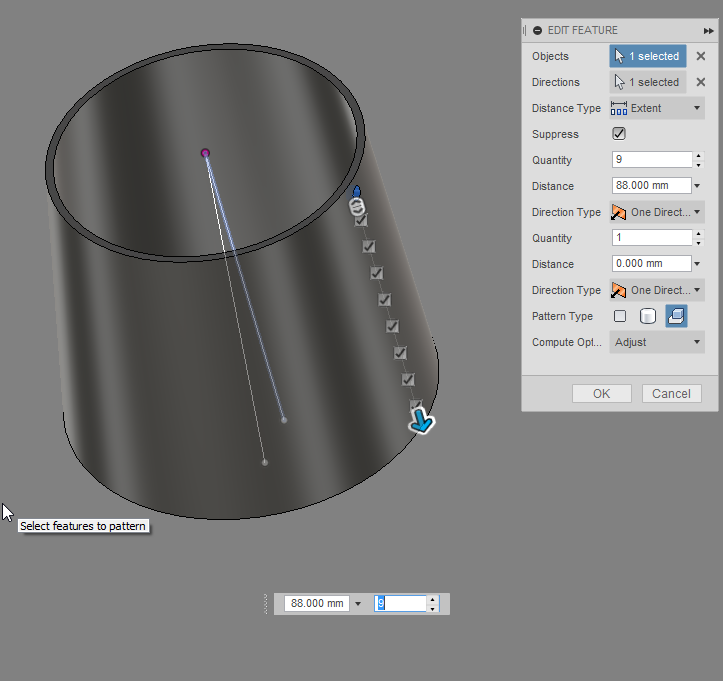Open the dropdown arrow beside floating 88.000 mm
Viewport: 723px width, 681px height.
(x=358, y=604)
